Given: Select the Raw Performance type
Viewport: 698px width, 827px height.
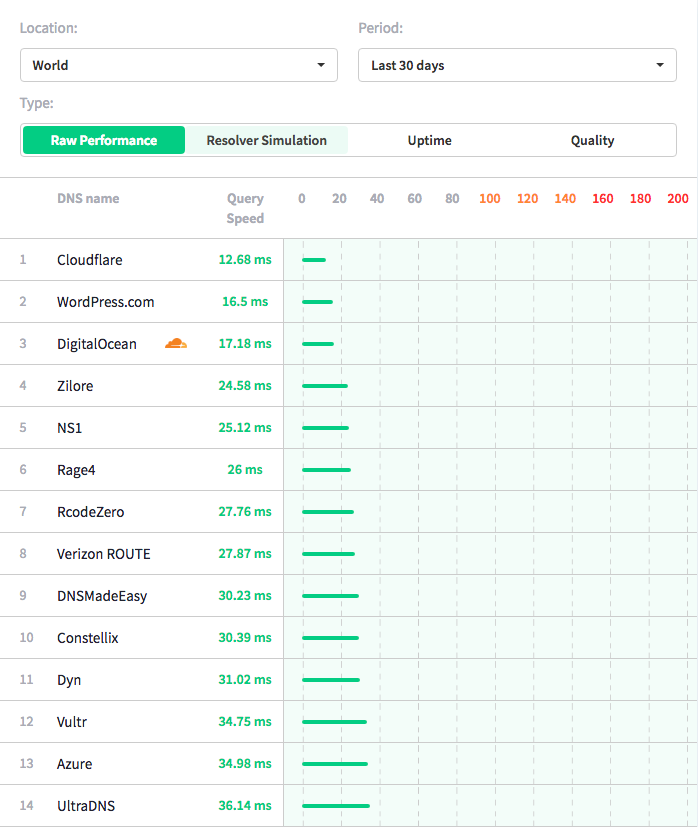Looking at the screenshot, I should tap(104, 140).
